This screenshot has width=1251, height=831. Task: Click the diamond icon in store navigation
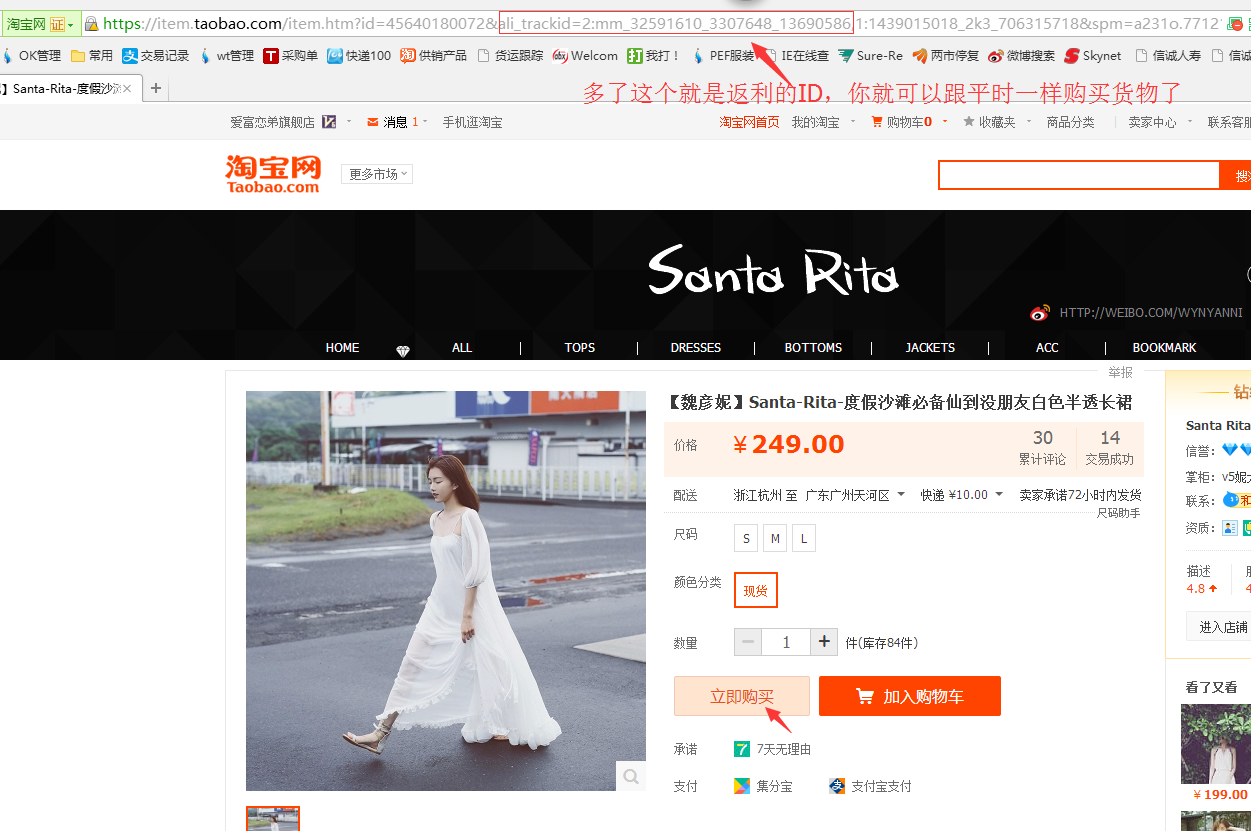(403, 350)
